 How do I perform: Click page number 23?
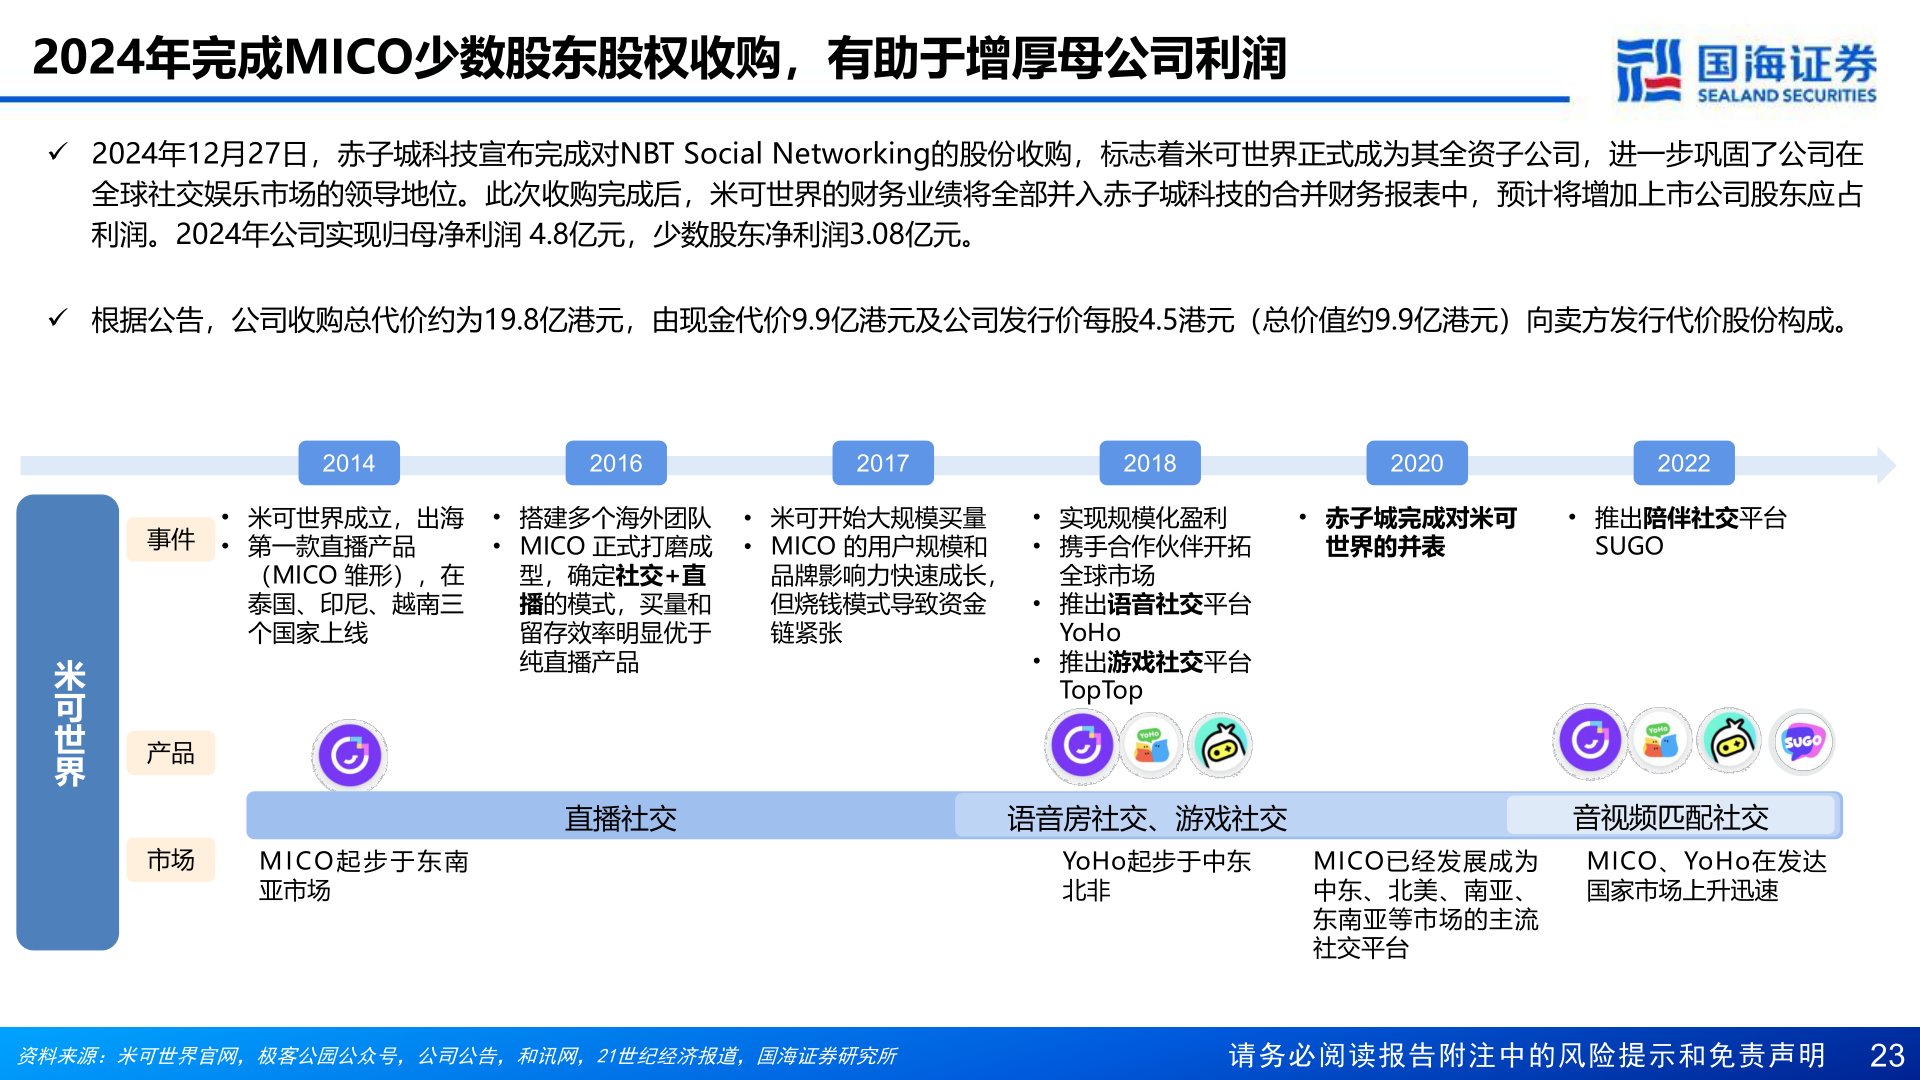[1887, 1055]
